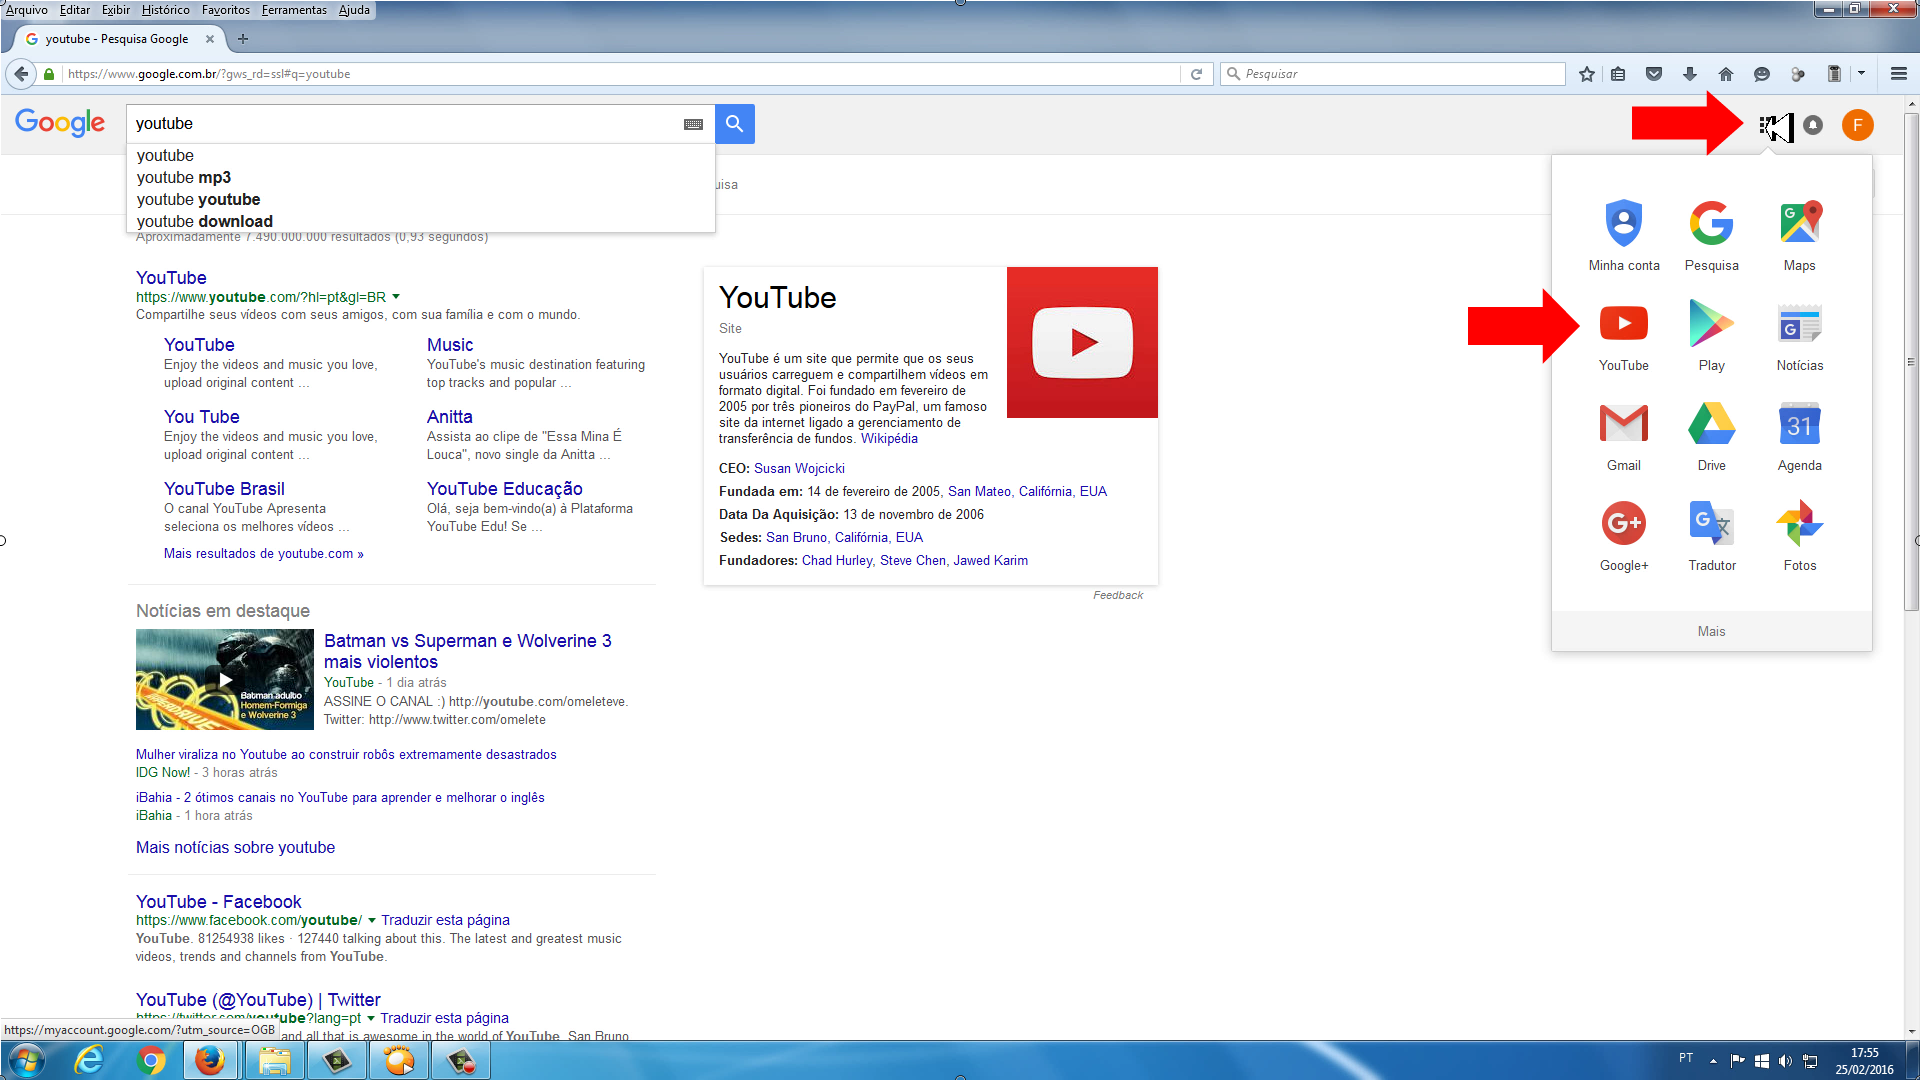
Task: Bookmark this page with the star icon
Action: point(1586,74)
